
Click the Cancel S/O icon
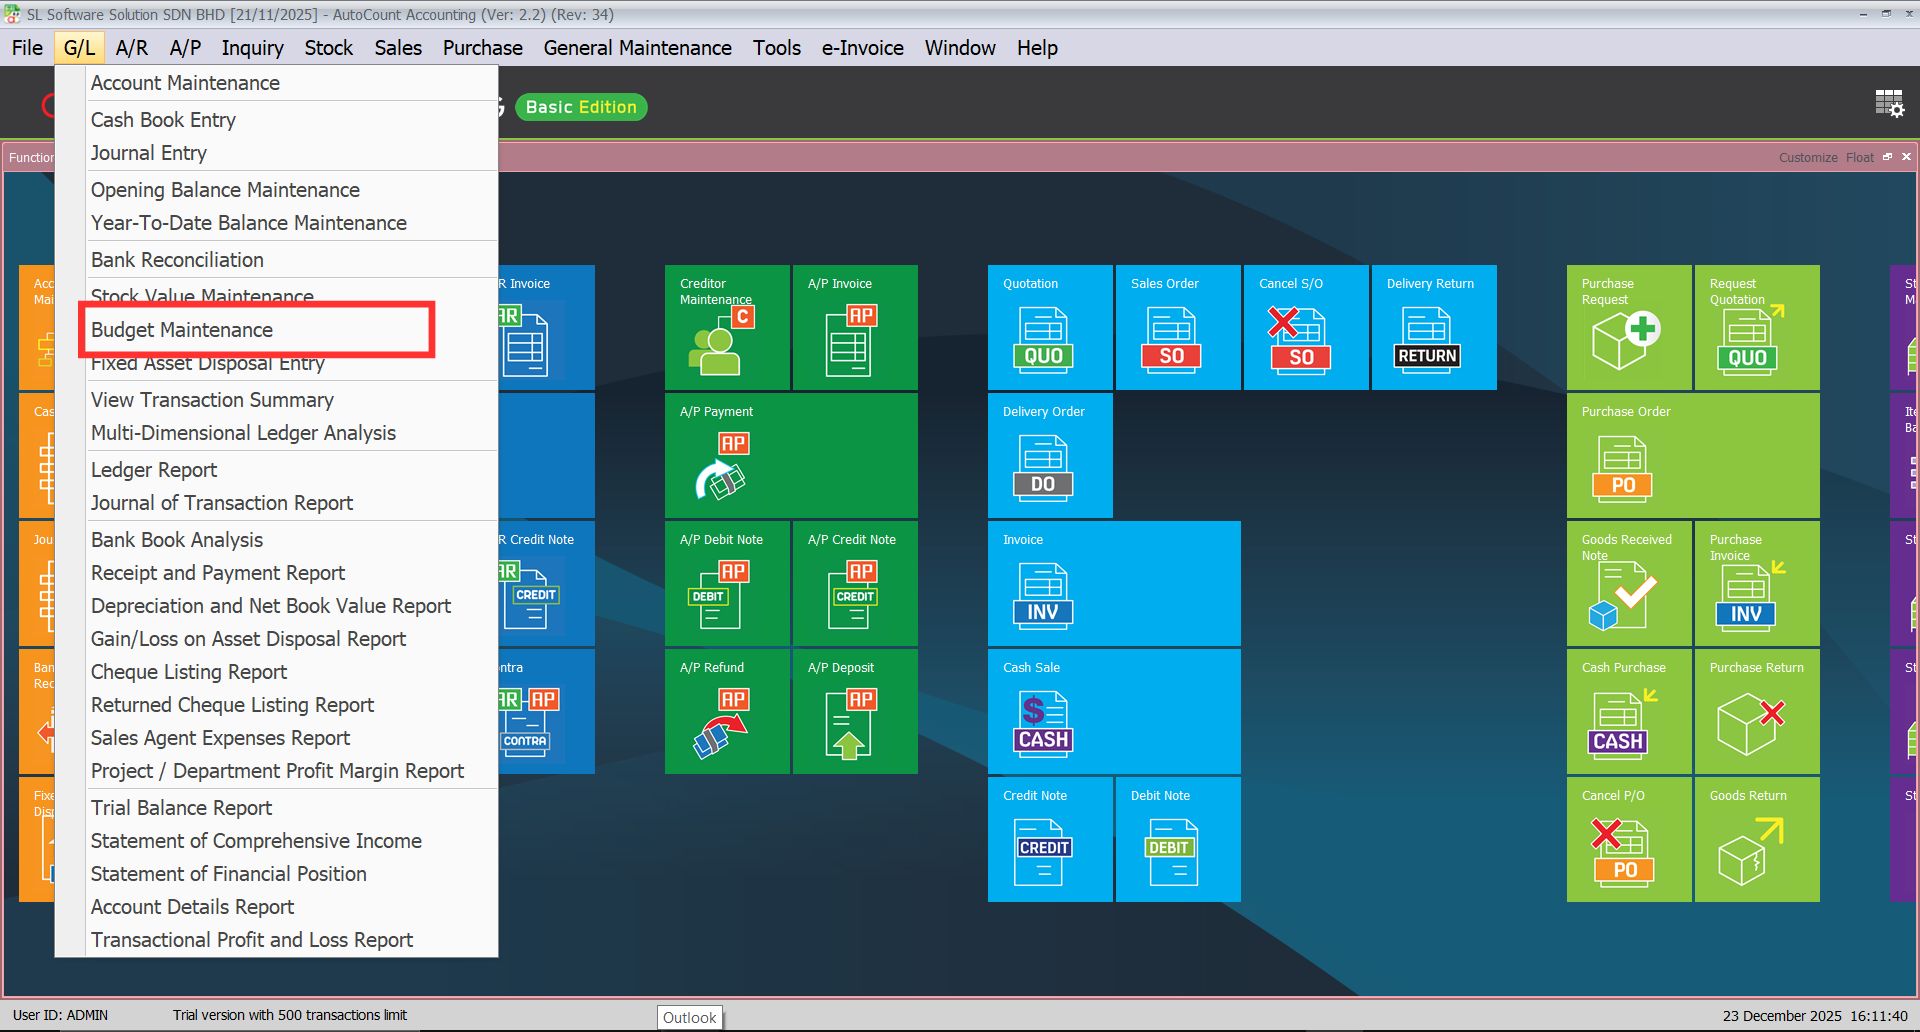pyautogui.click(x=1298, y=340)
